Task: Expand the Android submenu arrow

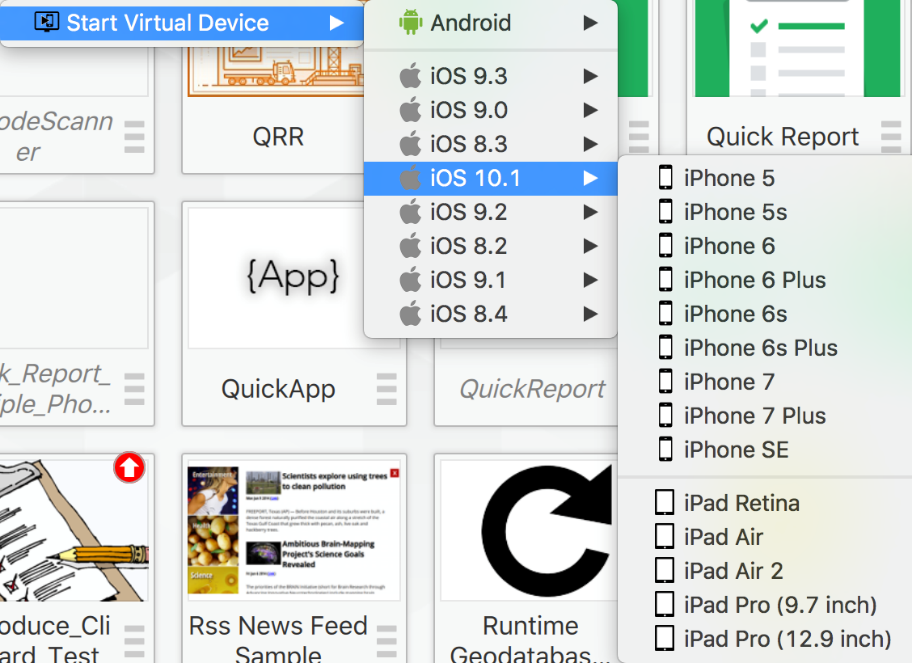Action: tap(590, 23)
